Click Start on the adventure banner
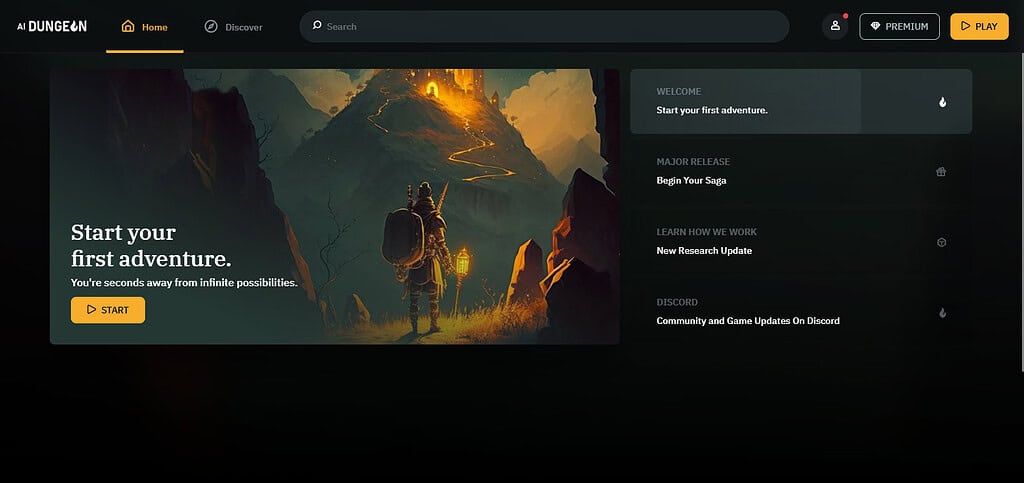This screenshot has width=1024, height=483. point(108,310)
